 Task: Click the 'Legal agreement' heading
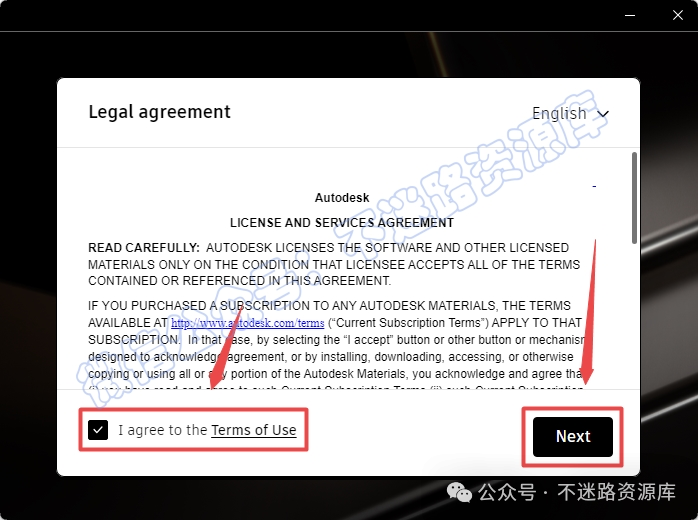pyautogui.click(x=159, y=112)
